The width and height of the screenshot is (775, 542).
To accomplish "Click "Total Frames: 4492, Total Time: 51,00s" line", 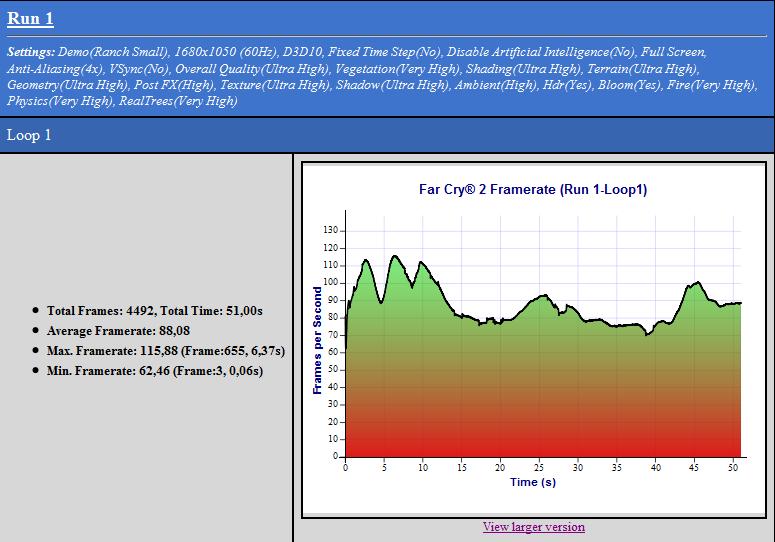I will (x=155, y=311).
